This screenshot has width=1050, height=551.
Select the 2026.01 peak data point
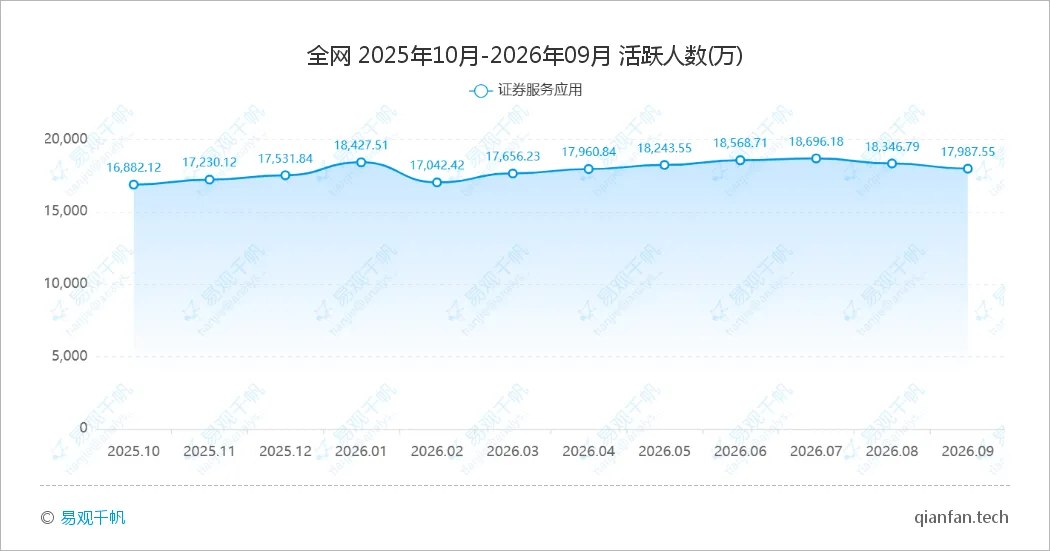tap(361, 162)
